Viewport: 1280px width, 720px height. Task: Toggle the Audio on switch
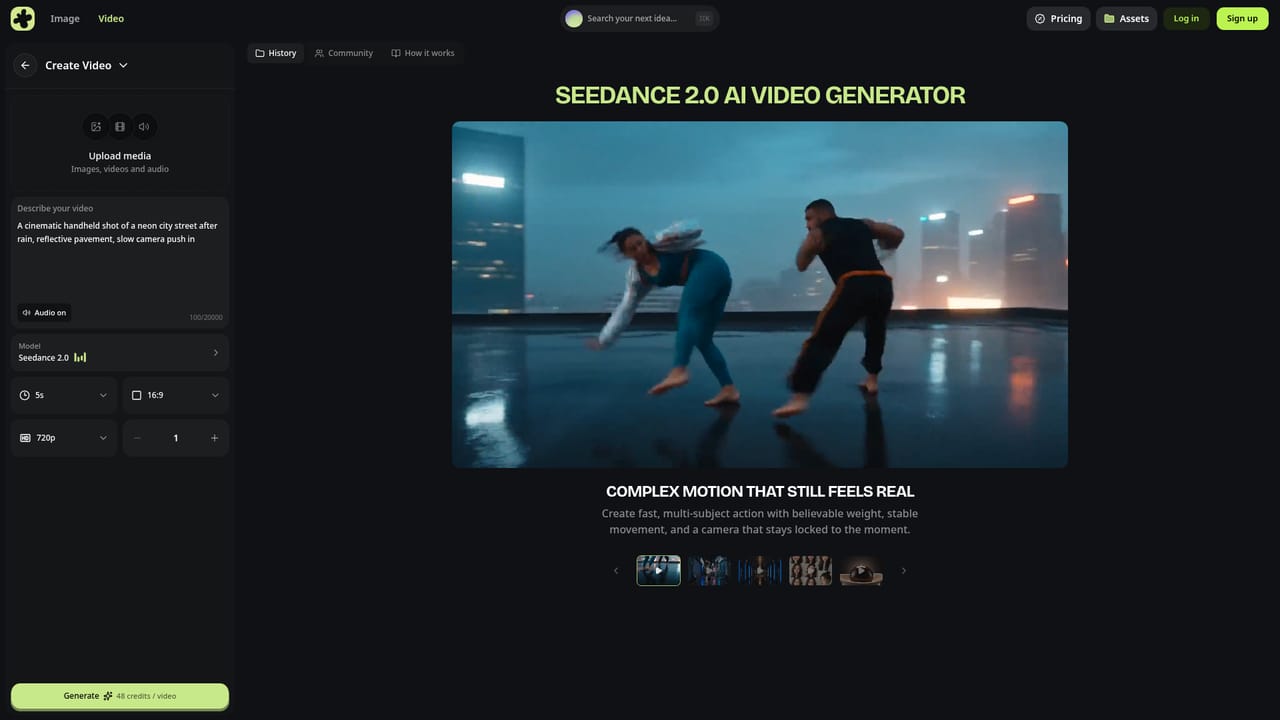coord(44,313)
